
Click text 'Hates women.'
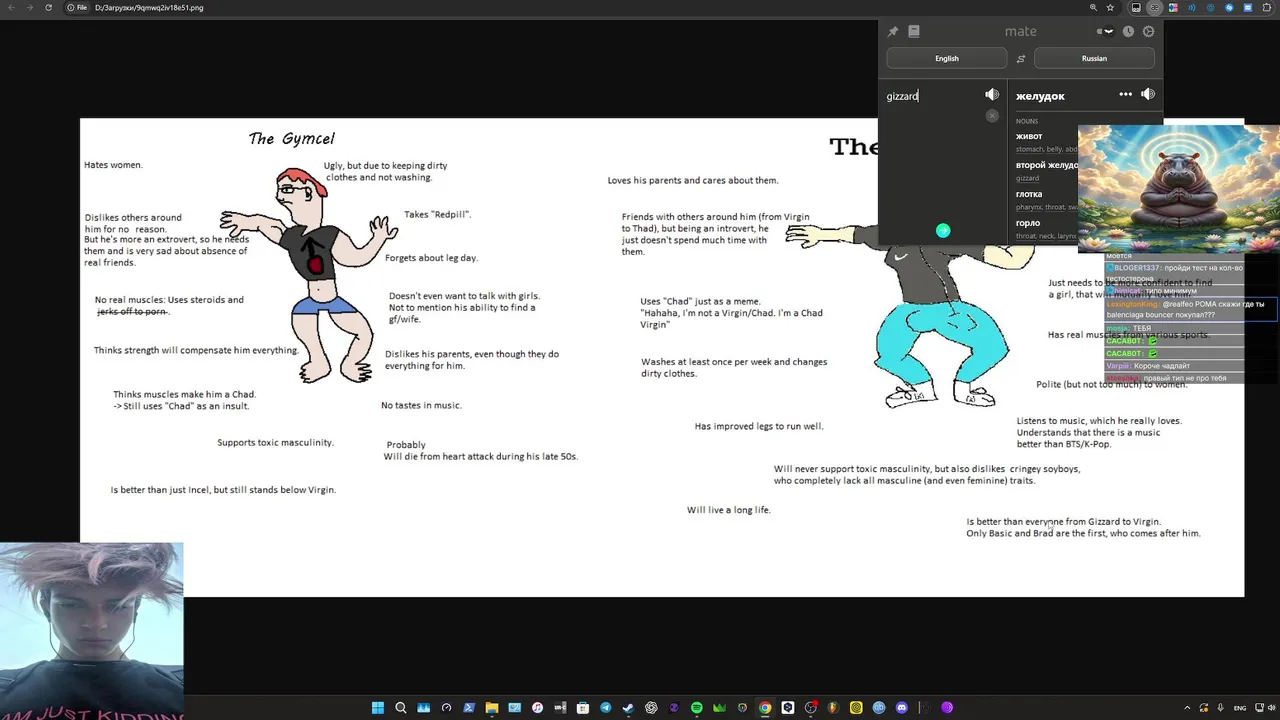(x=113, y=165)
